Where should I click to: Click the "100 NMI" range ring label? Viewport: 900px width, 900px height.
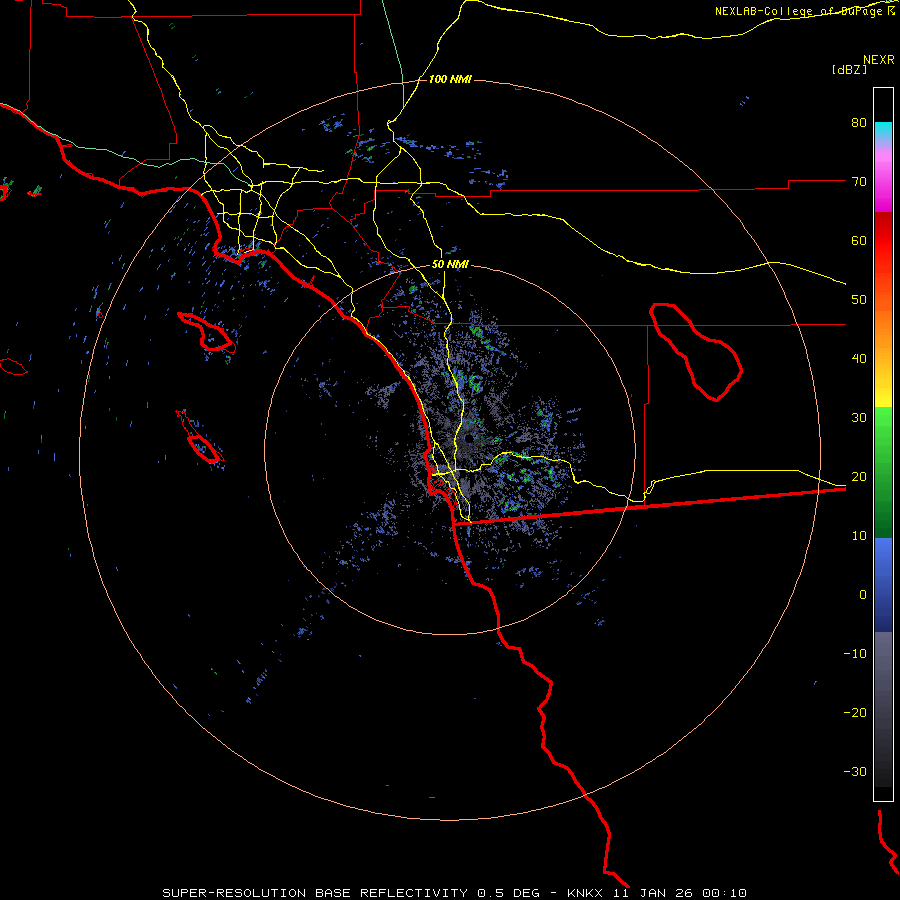coord(450,79)
